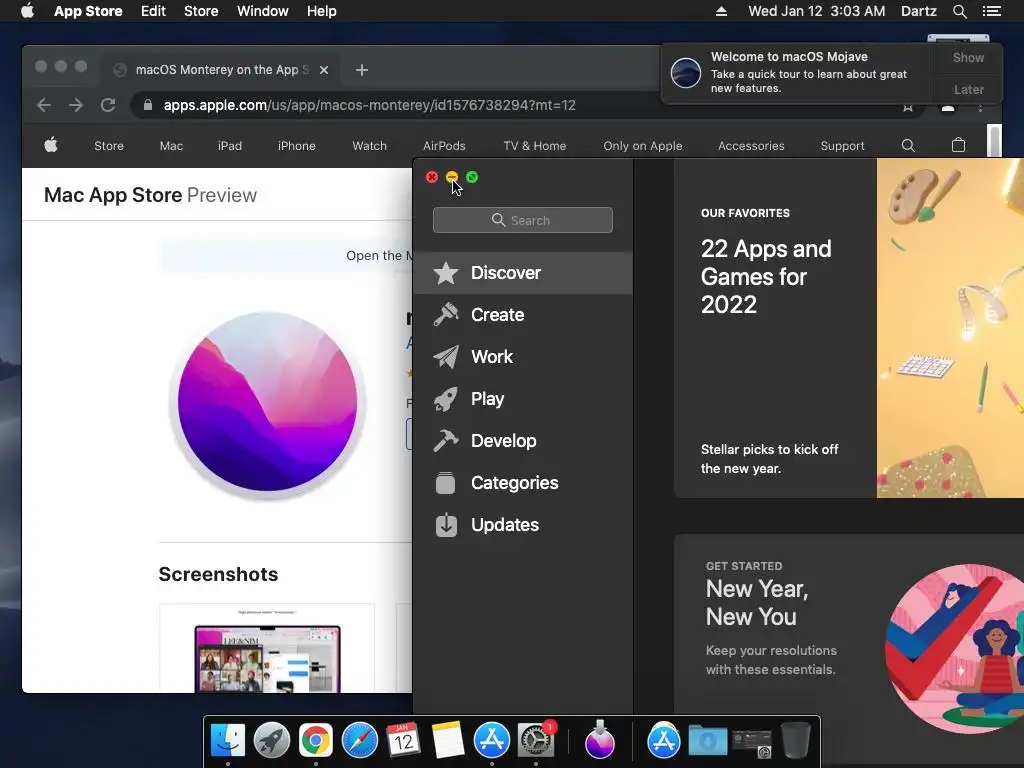Open shopping bag on Apple website
Viewport: 1024px width, 768px height.
tap(958, 145)
